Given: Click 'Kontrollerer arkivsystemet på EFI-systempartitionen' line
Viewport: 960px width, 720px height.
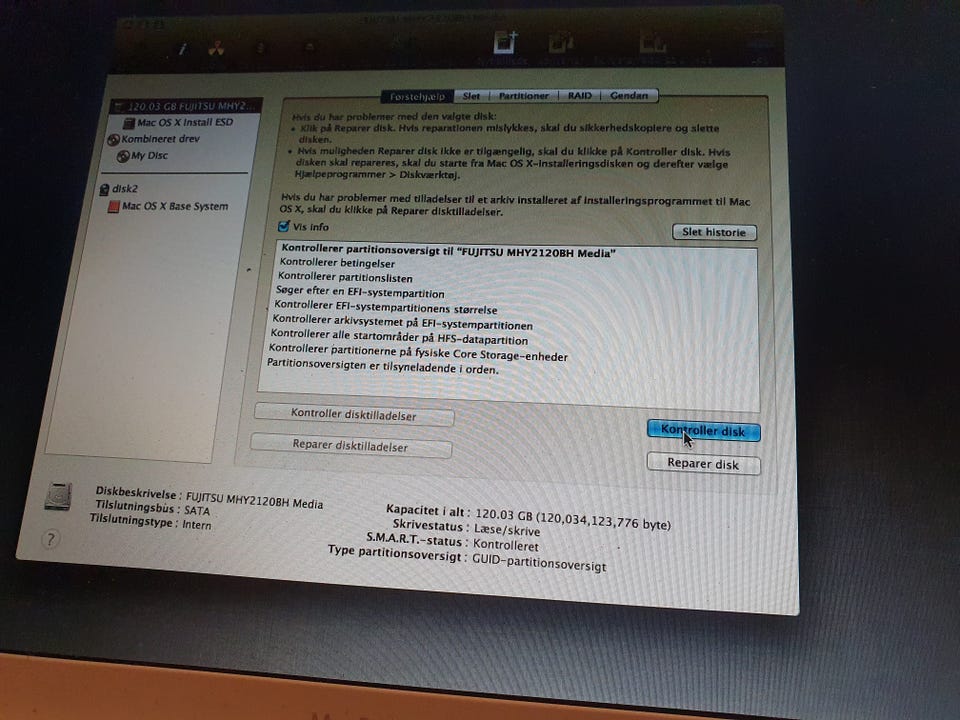Looking at the screenshot, I should (x=402, y=323).
